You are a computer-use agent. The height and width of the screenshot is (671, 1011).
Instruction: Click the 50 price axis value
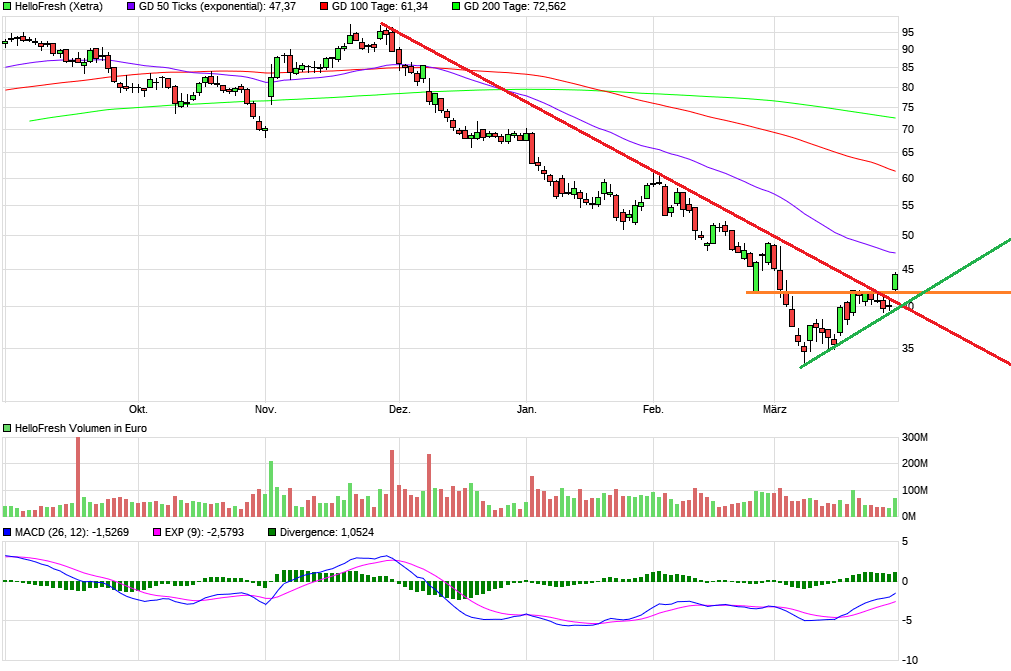coord(908,235)
